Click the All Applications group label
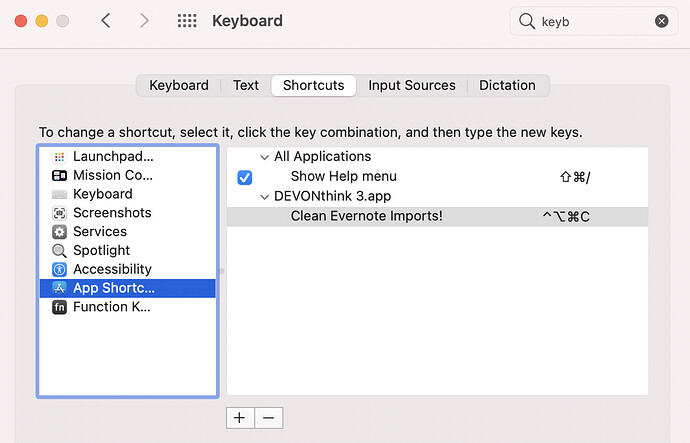690x443 pixels. coord(323,157)
